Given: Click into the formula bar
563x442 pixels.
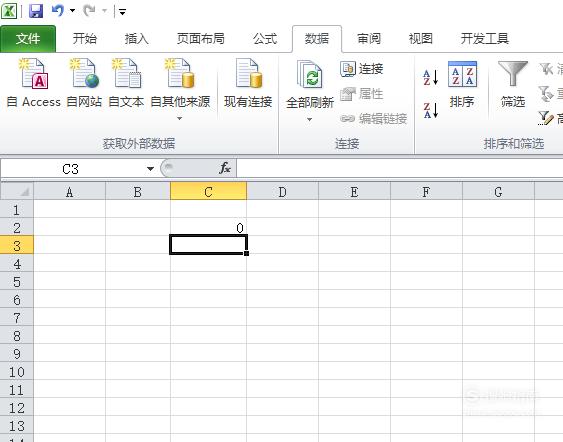Looking at the screenshot, I should point(399,168).
